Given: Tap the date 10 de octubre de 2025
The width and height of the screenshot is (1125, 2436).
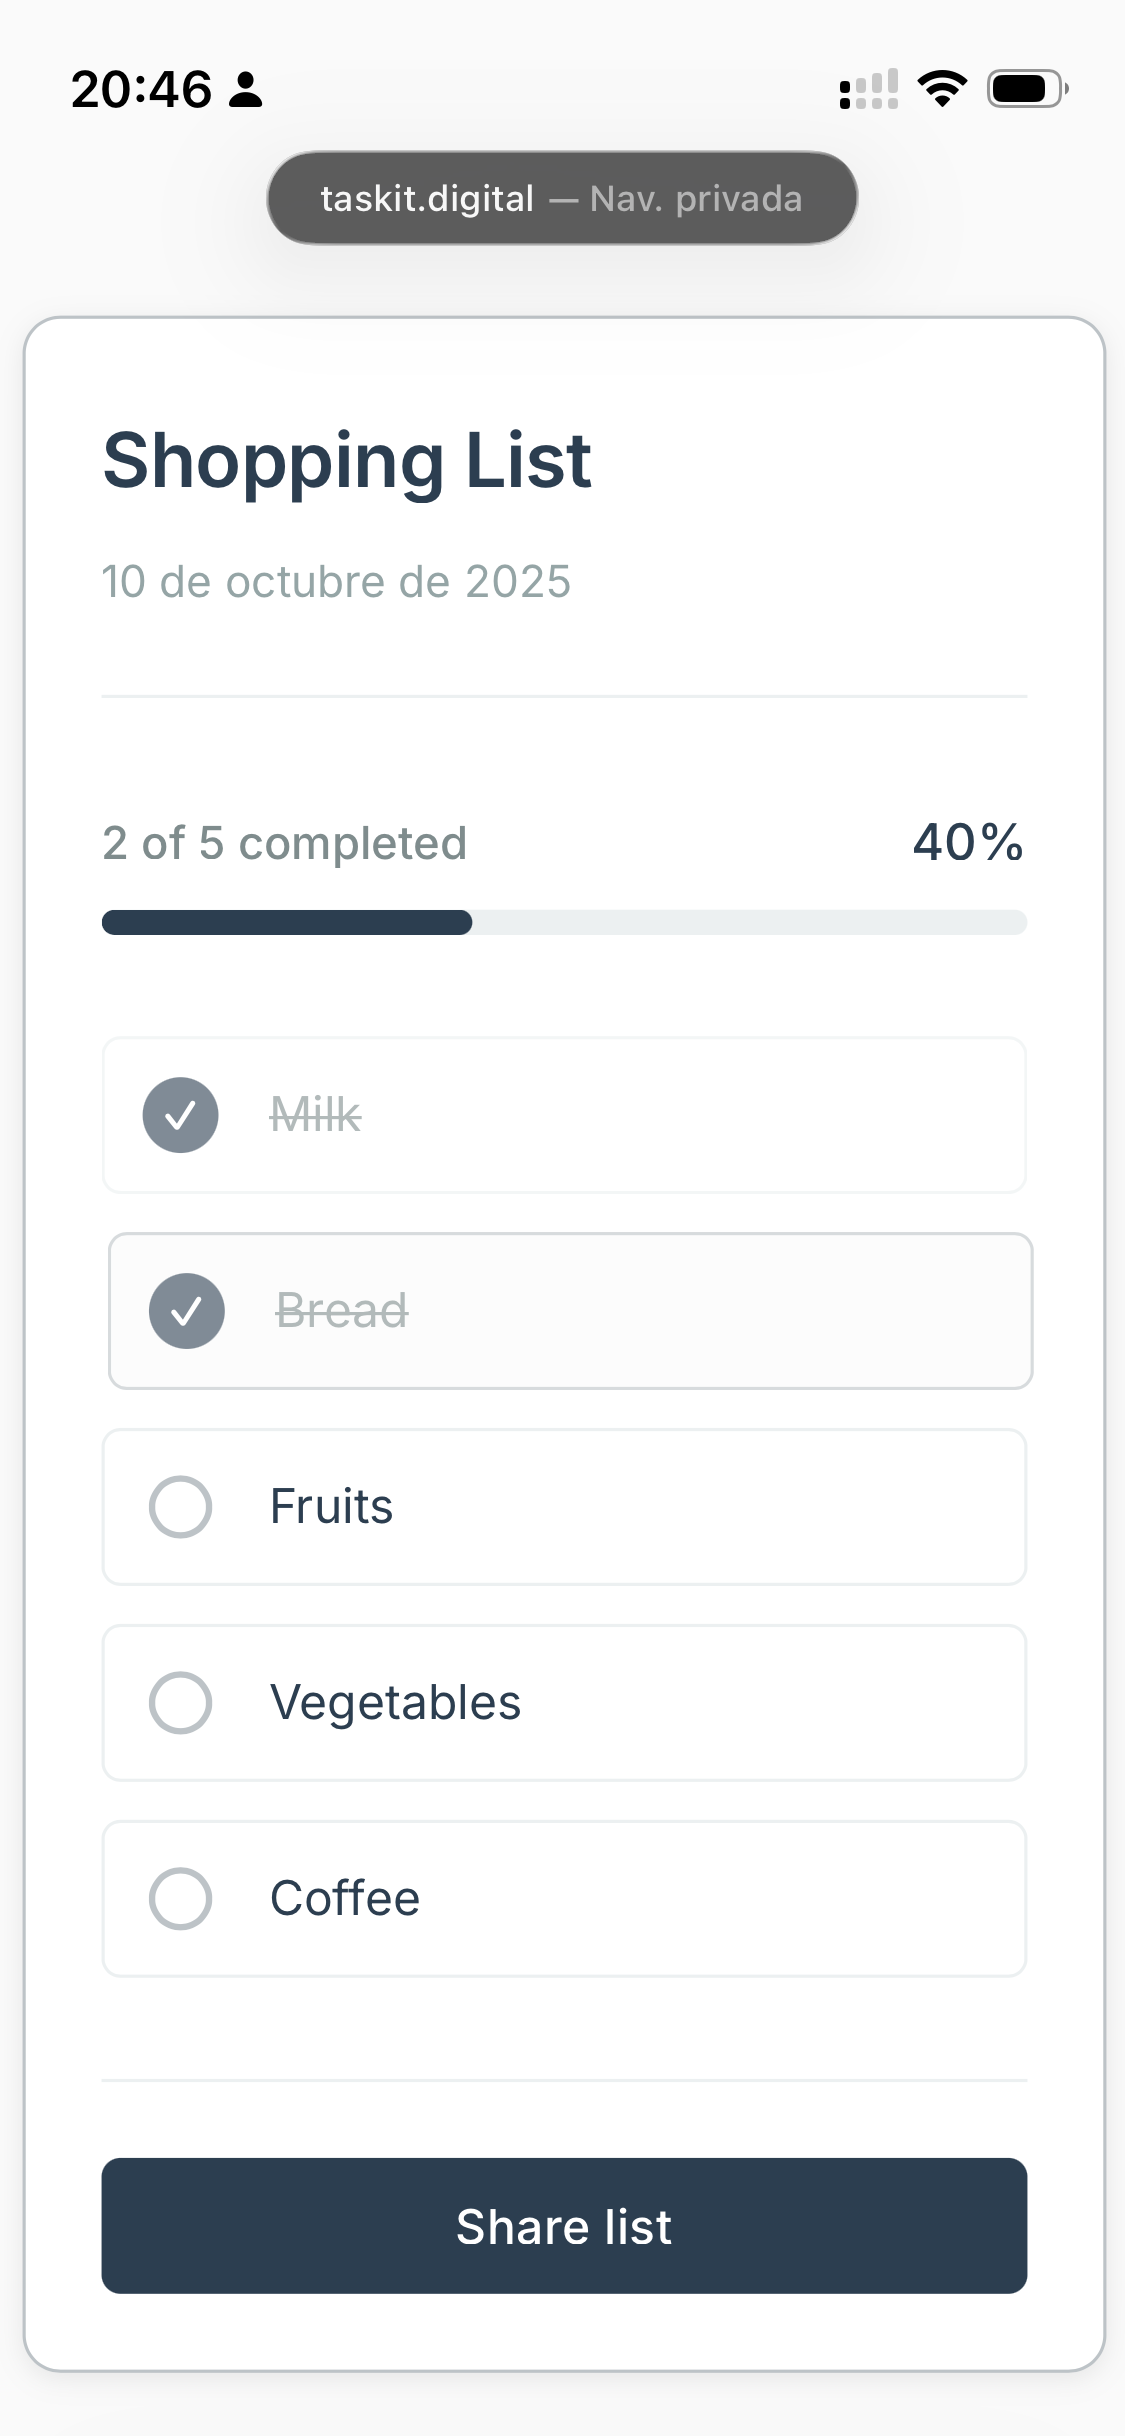Looking at the screenshot, I should [336, 582].
